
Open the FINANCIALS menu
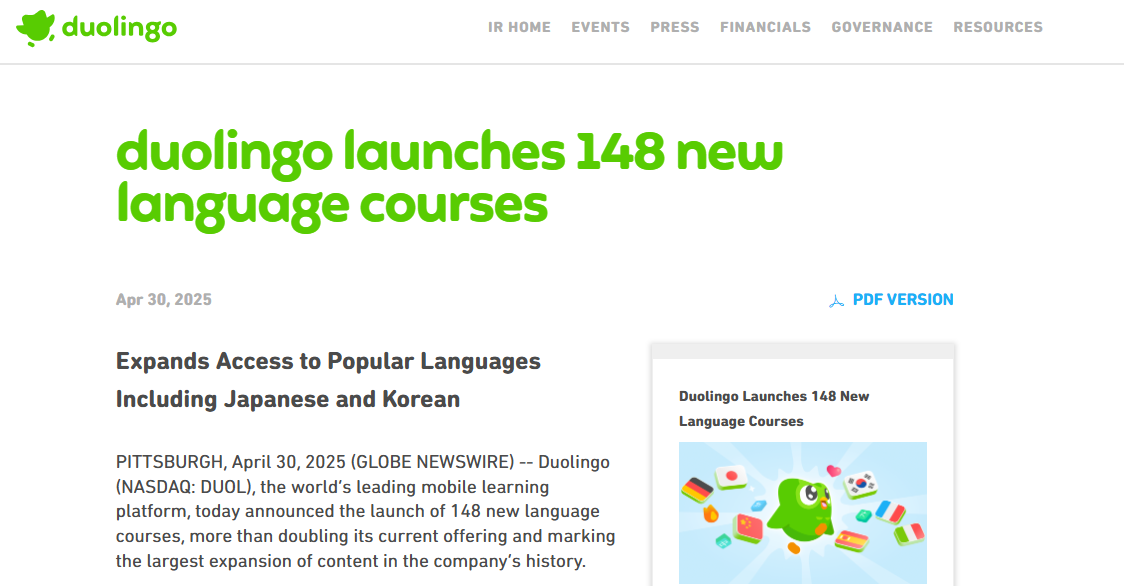tap(766, 27)
